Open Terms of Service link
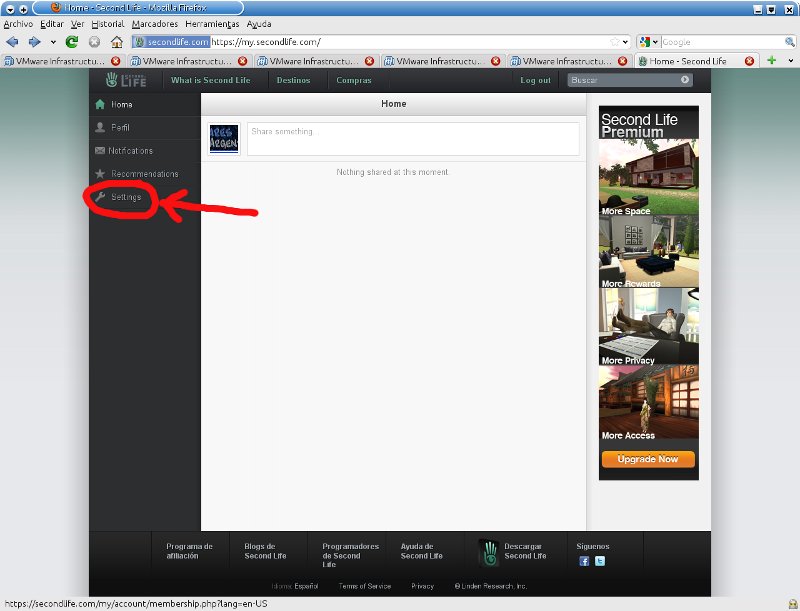The height and width of the screenshot is (611, 800). click(365, 587)
